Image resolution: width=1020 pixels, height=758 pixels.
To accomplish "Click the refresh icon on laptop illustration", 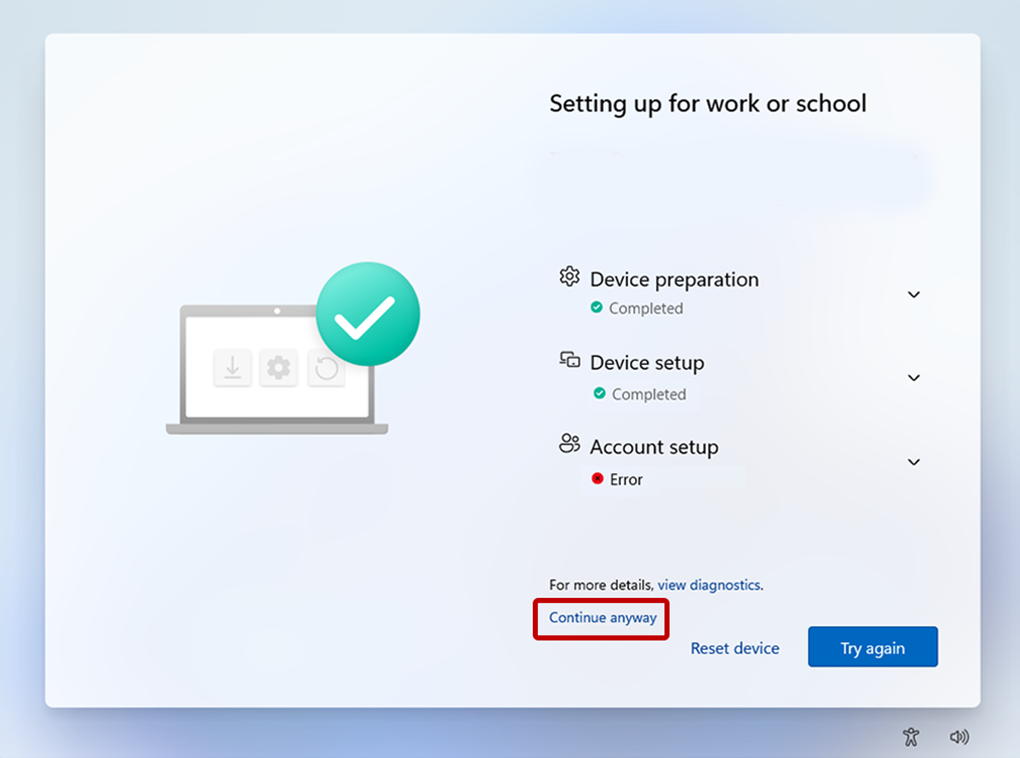I will pyautogui.click(x=326, y=369).
